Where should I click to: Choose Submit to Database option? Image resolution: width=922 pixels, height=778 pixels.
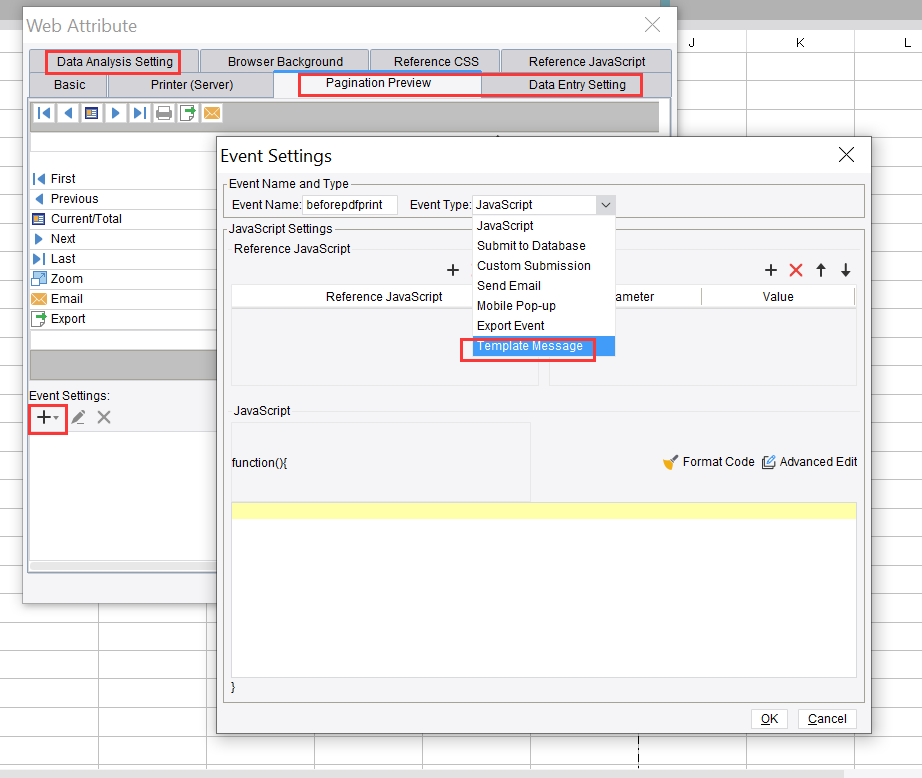[544, 246]
